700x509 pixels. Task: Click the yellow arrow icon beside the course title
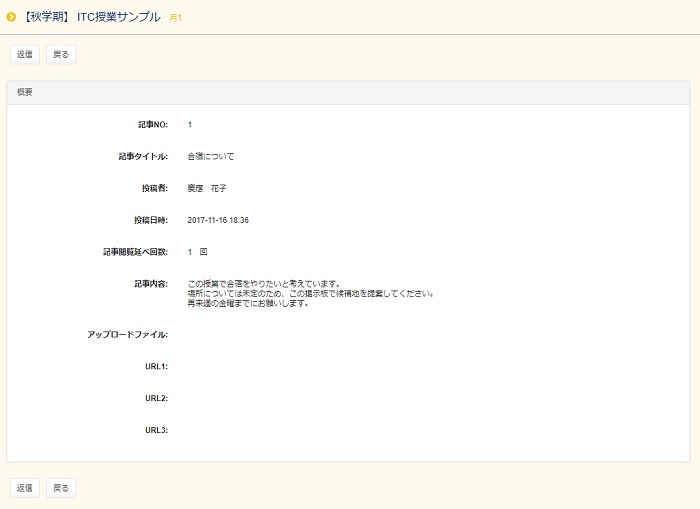coord(11,17)
